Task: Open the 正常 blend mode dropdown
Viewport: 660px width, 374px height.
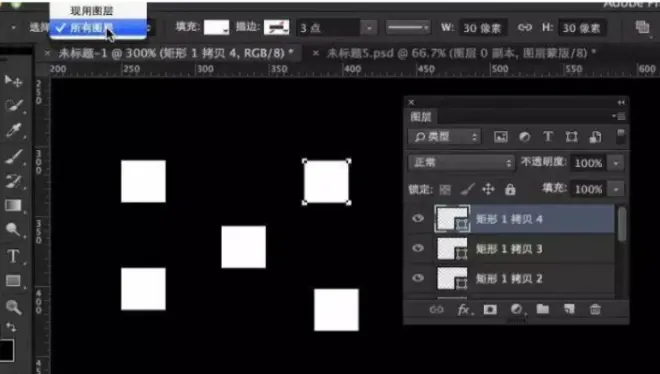Action: 461,162
